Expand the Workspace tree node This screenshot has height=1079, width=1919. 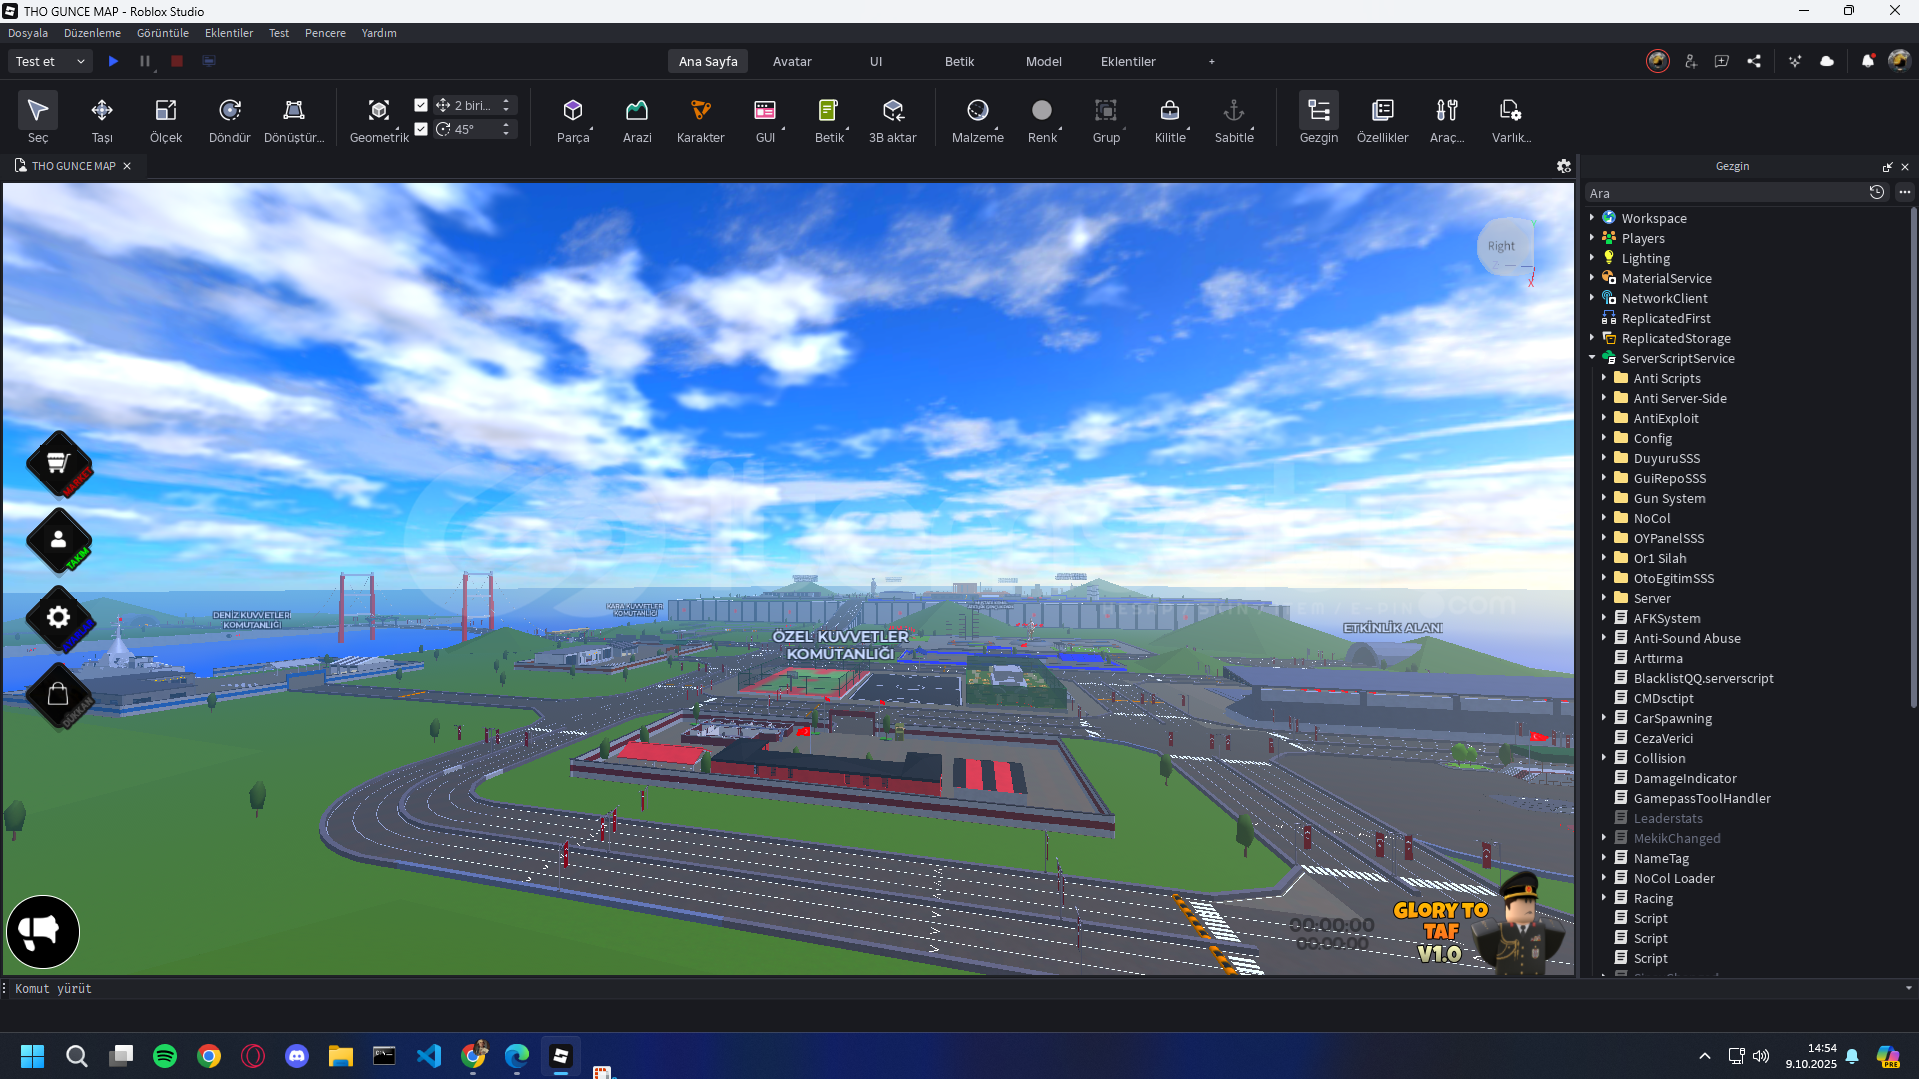[1592, 217]
